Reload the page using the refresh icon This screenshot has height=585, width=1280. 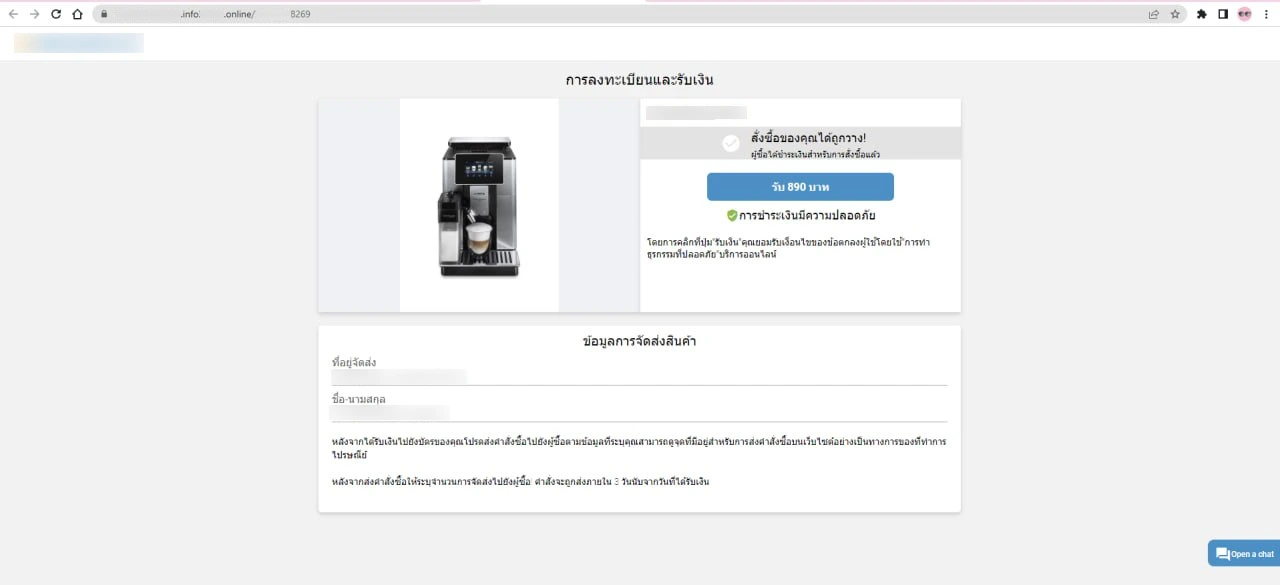pyautogui.click(x=57, y=14)
